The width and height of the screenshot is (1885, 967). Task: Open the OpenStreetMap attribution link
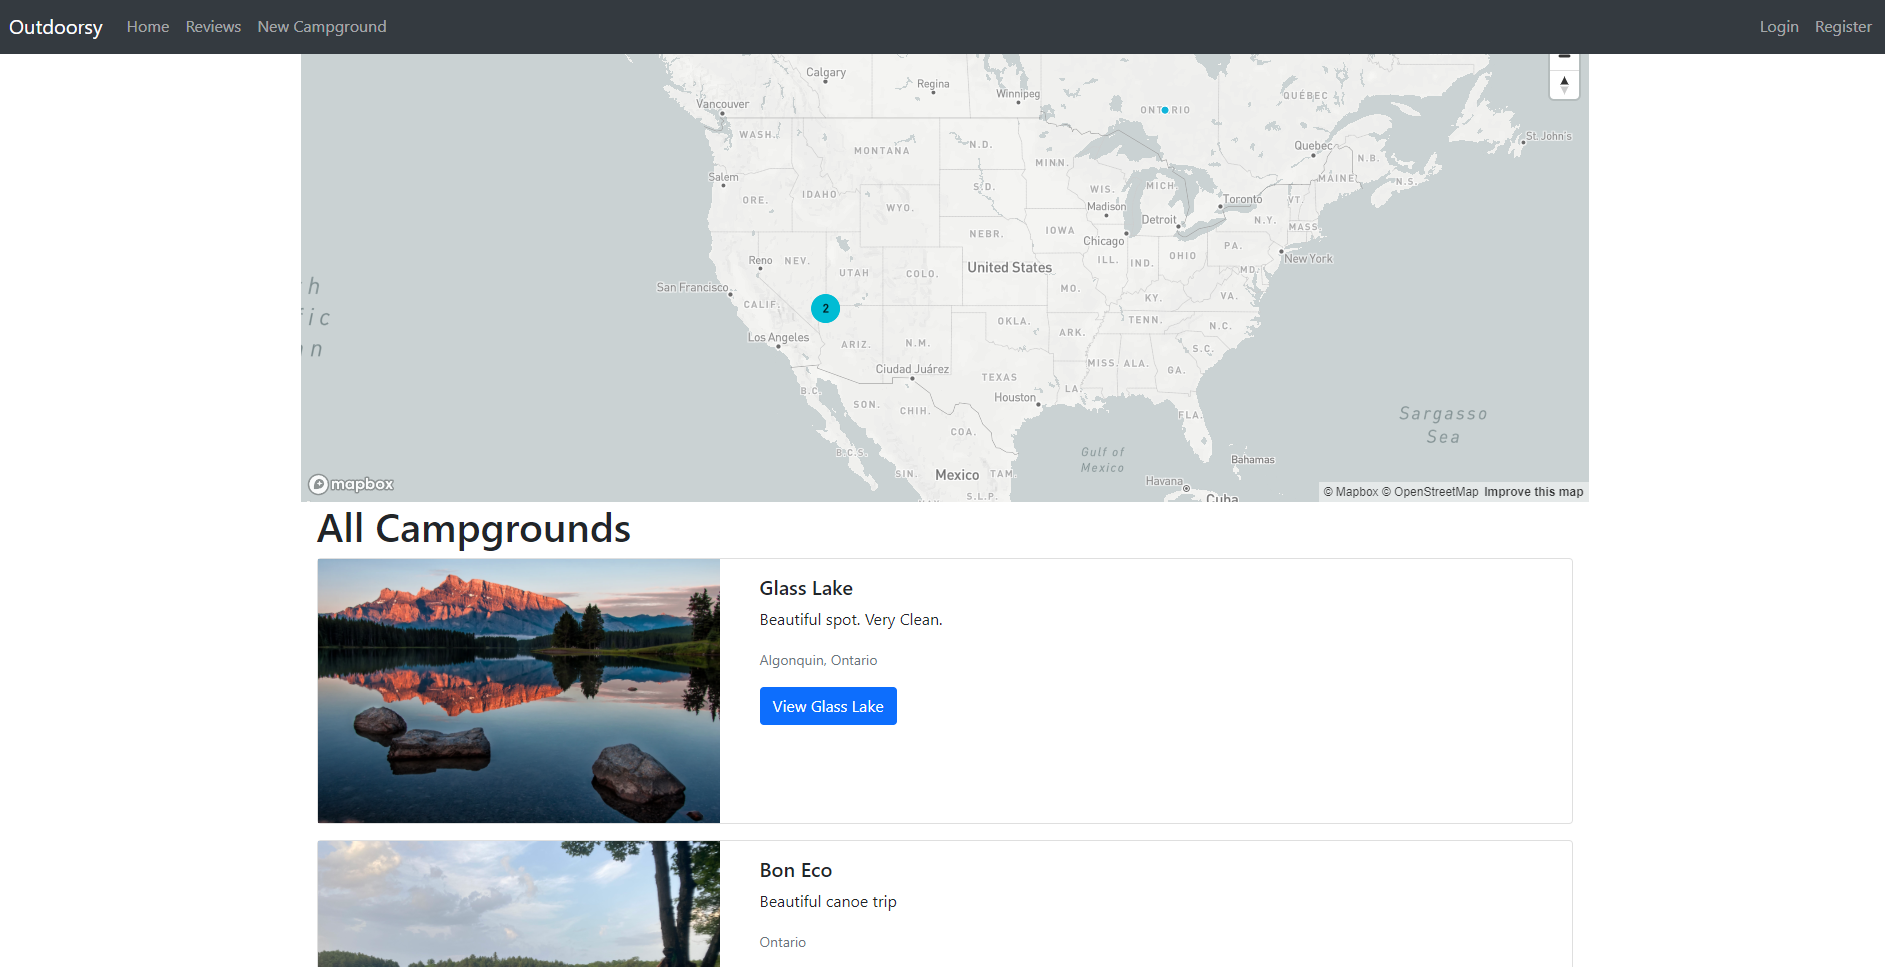(1430, 492)
